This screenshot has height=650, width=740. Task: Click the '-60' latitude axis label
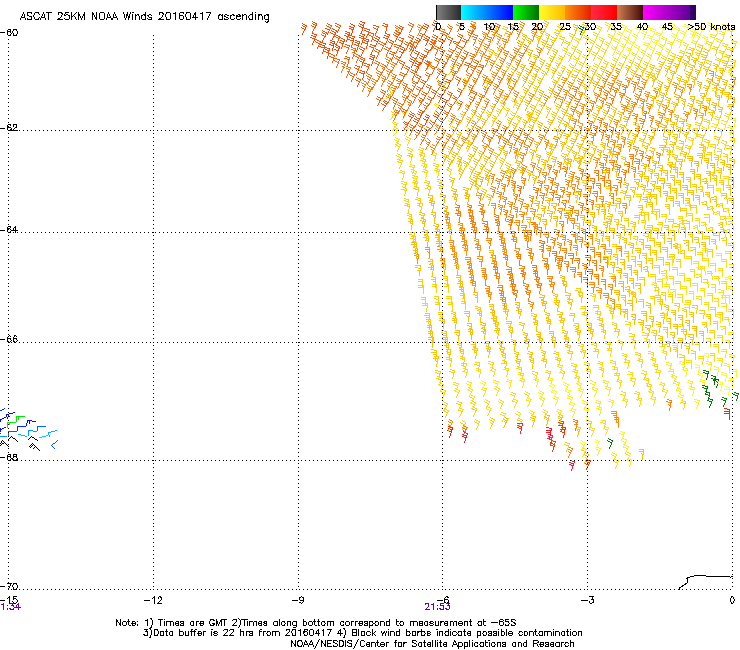click(9, 33)
